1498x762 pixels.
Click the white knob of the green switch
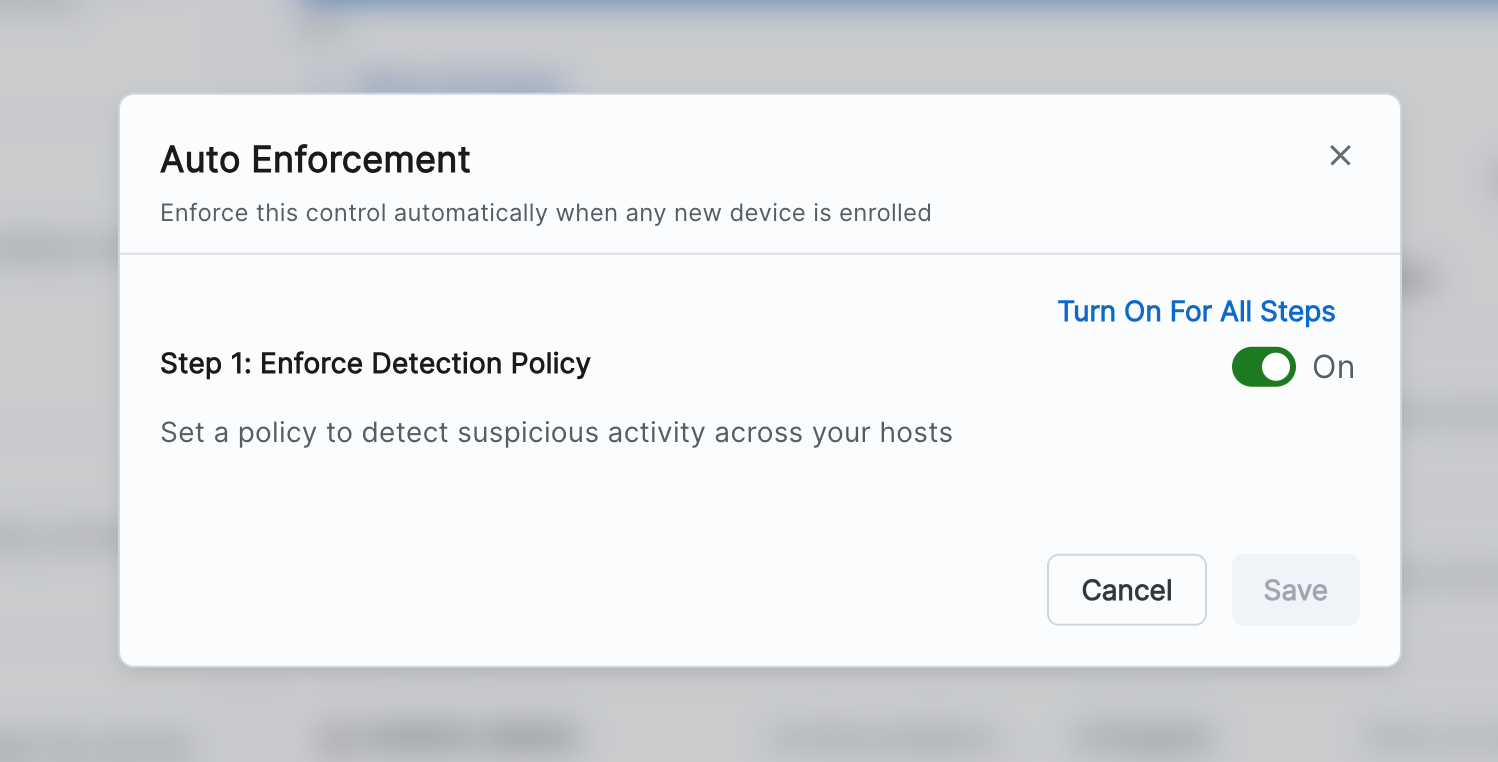coord(1276,367)
